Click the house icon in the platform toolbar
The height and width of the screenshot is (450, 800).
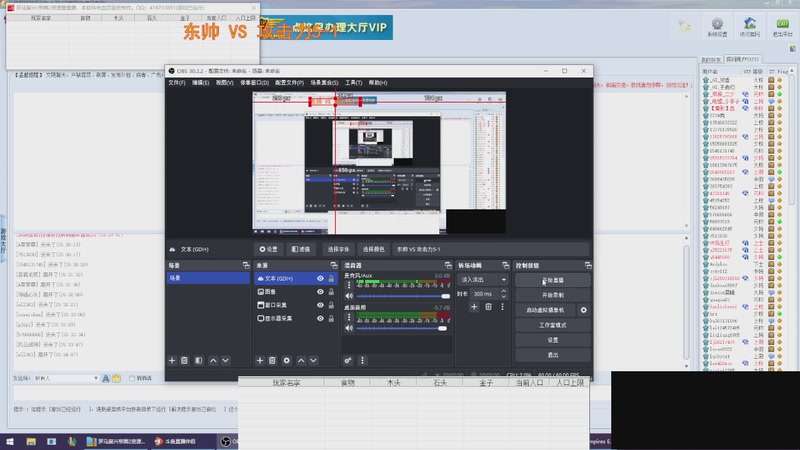749,27
